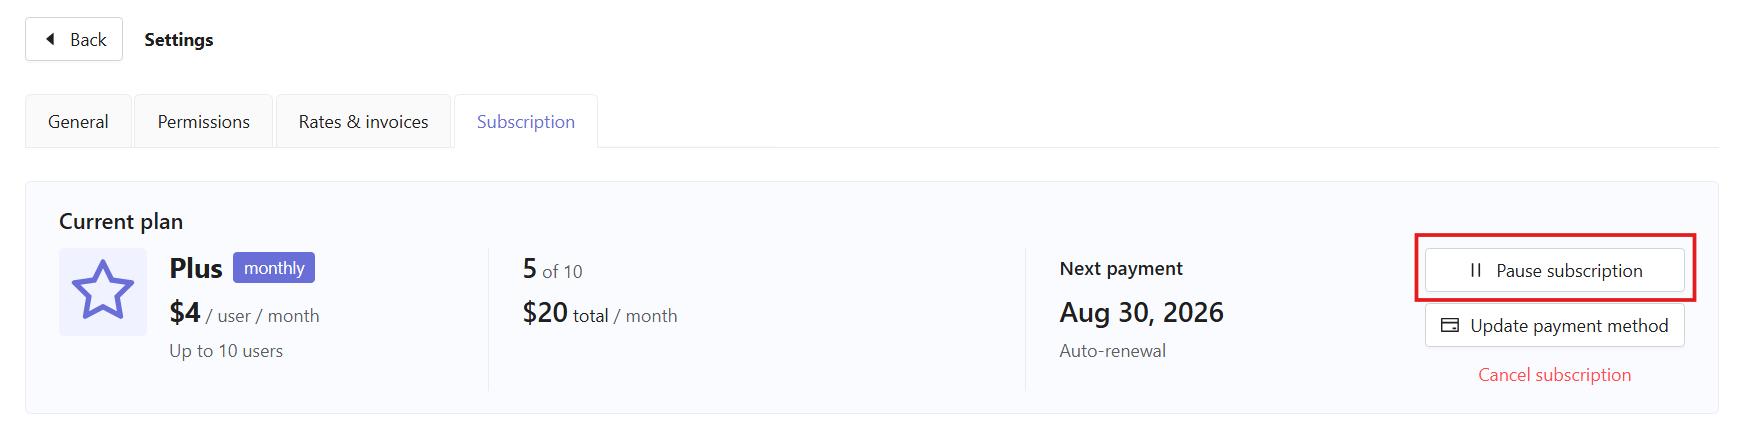
Task: Click the monthly billing badge
Action: [x=274, y=268]
